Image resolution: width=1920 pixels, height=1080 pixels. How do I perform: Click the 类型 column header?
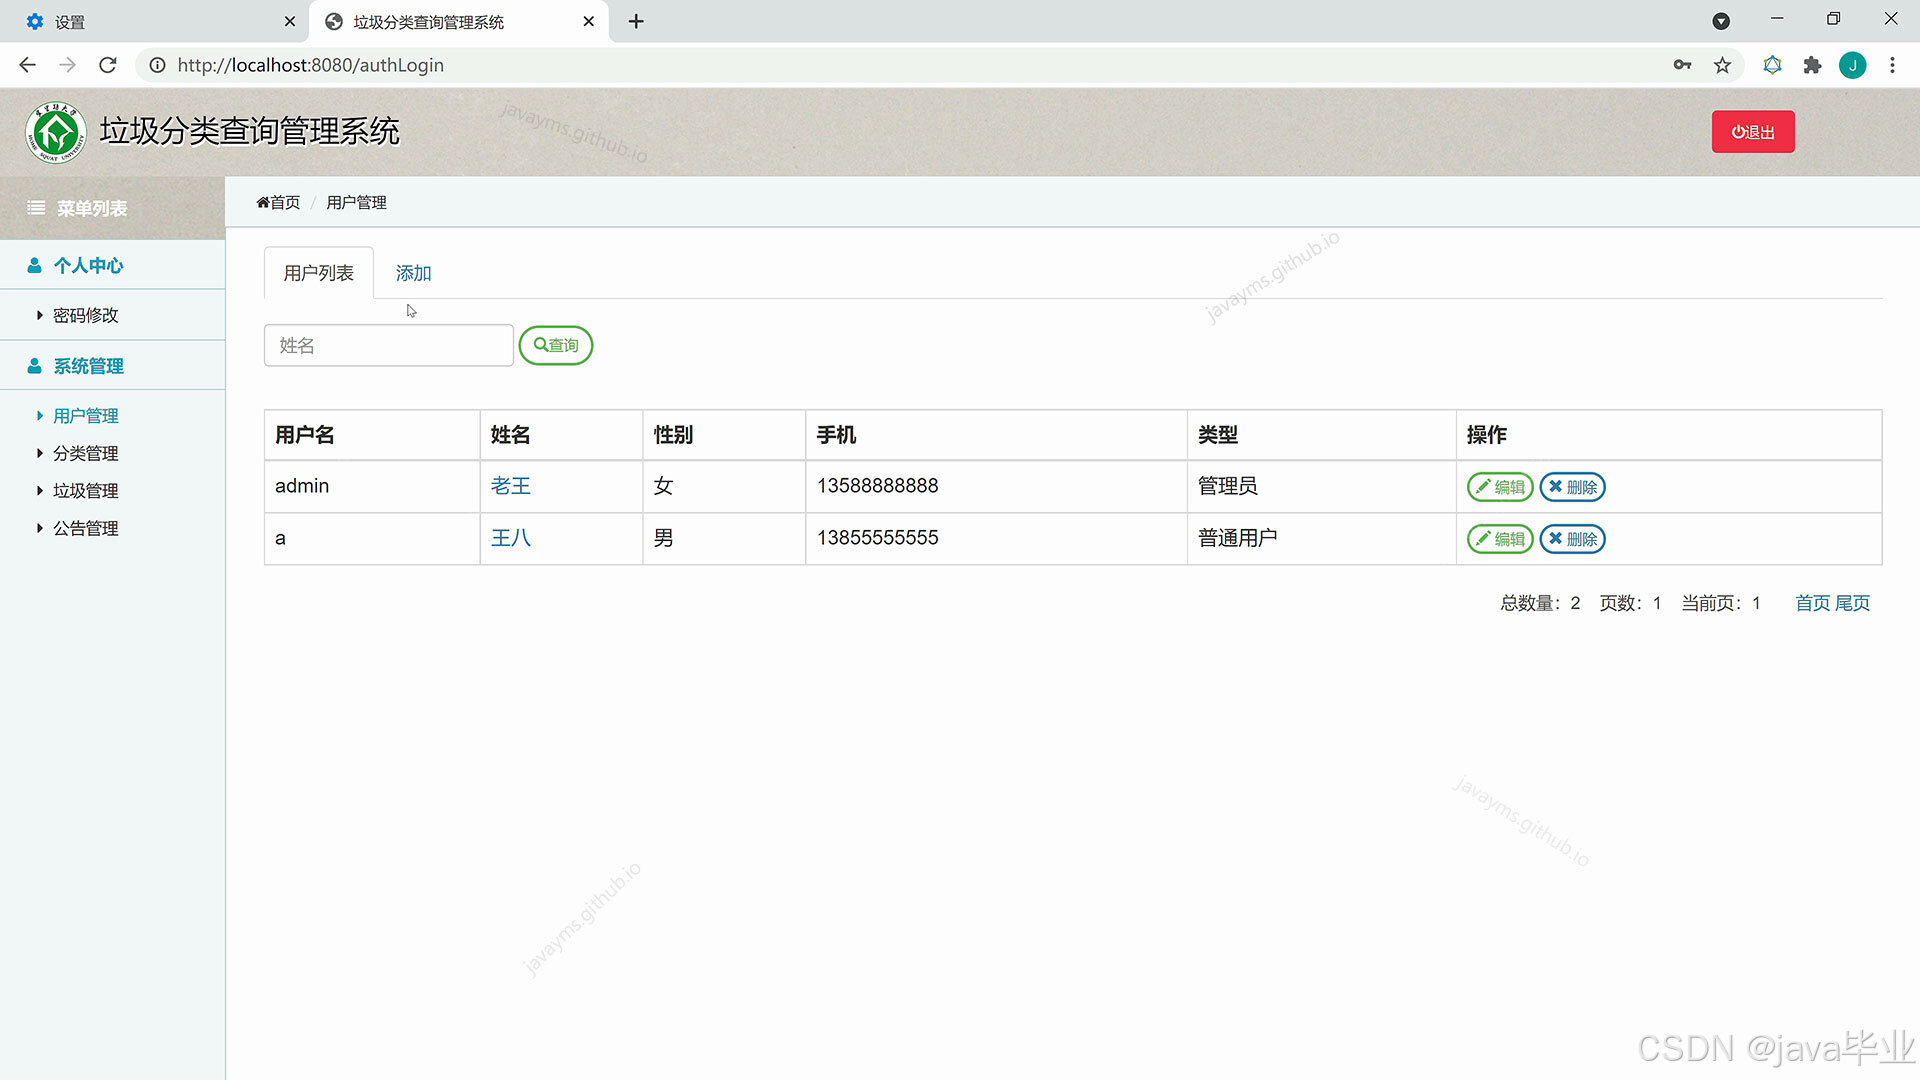[x=1321, y=435]
